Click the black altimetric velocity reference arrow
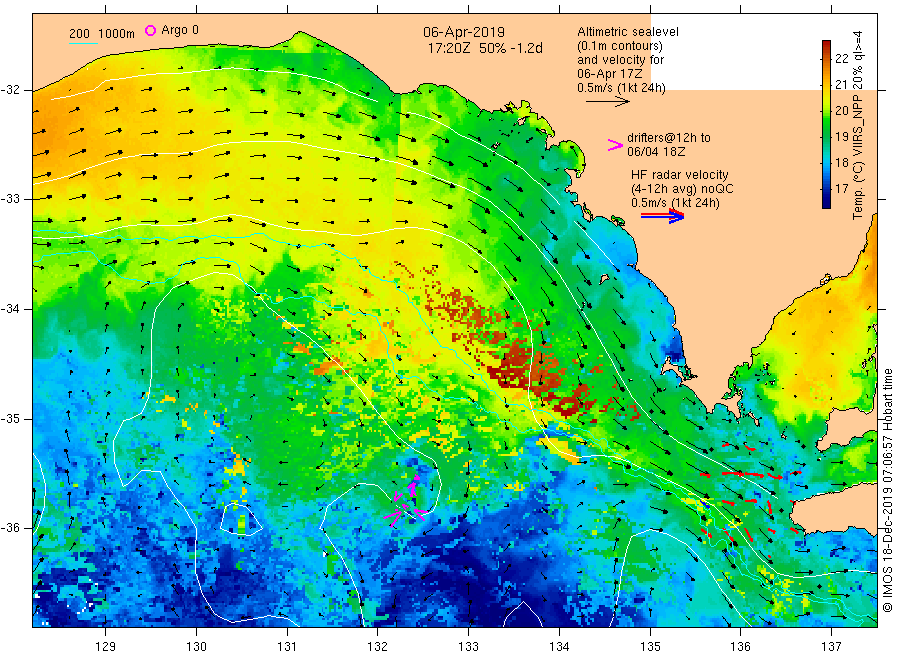The image size is (900, 660). (607, 102)
